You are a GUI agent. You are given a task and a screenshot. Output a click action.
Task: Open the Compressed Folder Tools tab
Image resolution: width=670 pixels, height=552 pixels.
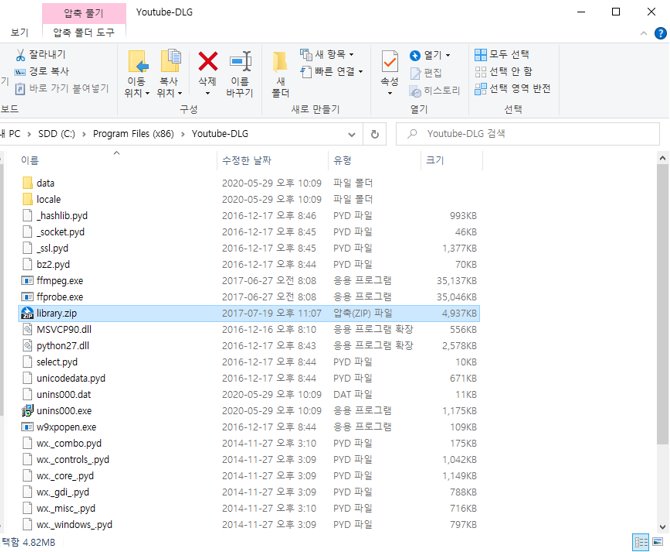tap(84, 32)
